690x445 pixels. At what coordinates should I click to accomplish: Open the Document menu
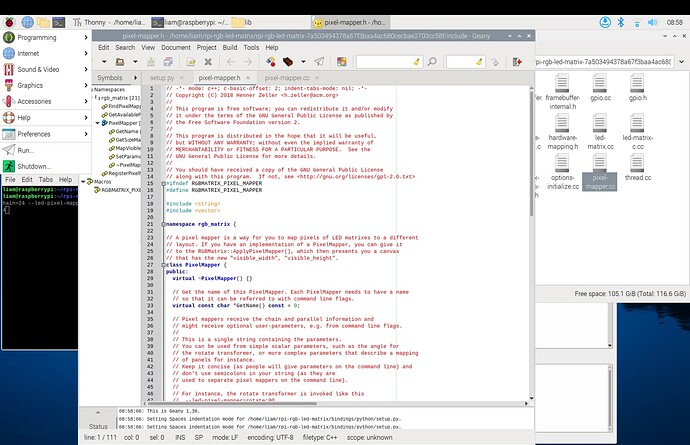[x=176, y=48]
